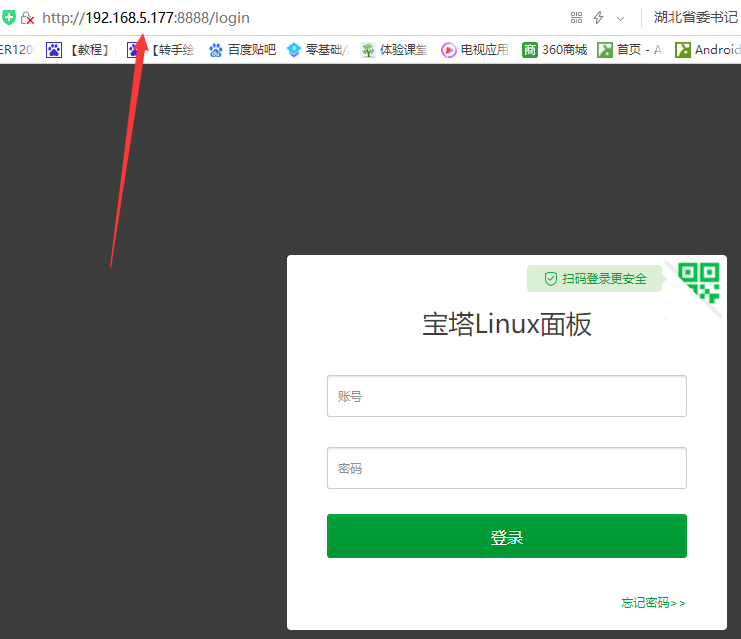Focus the 密码 password input field

(x=507, y=468)
